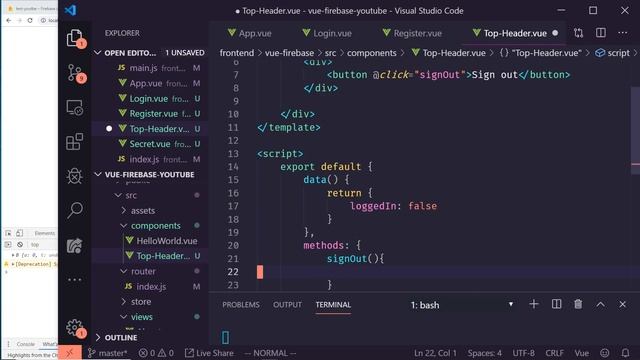Click the VS Code logo menu

(x=70, y=10)
